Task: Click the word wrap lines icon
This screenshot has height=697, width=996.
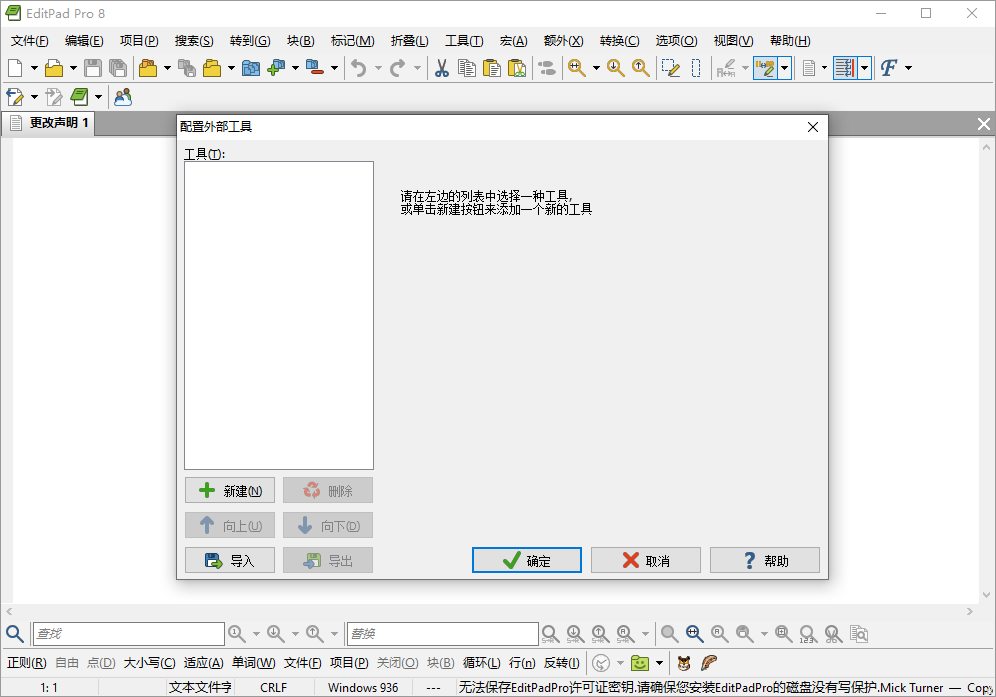Action: pyautogui.click(x=845, y=68)
